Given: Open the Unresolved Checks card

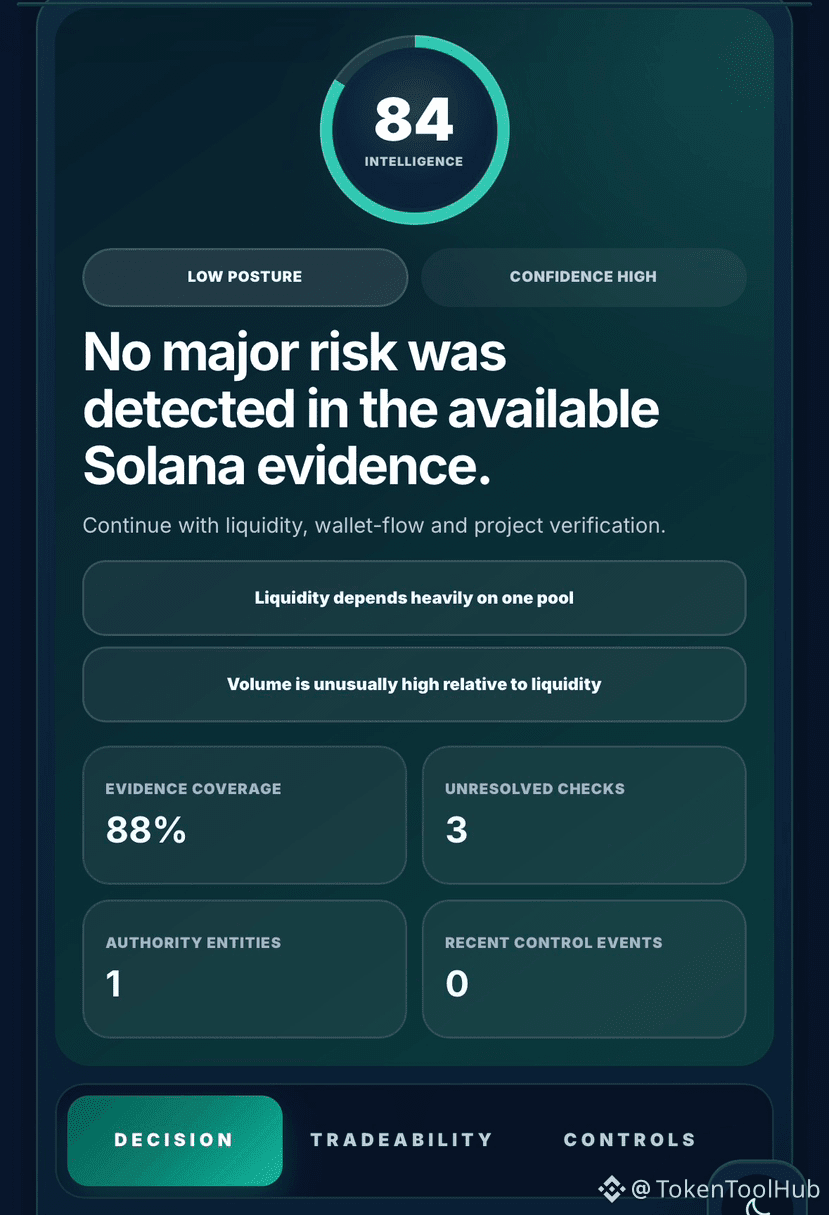Looking at the screenshot, I should coord(584,815).
